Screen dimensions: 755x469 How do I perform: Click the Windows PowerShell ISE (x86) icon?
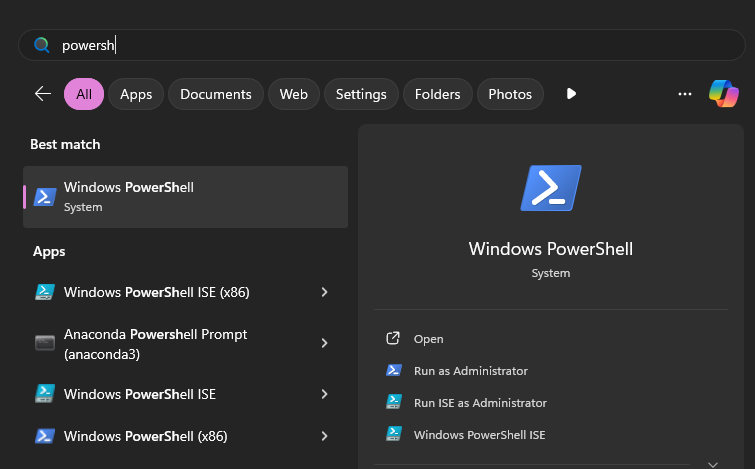(45, 292)
